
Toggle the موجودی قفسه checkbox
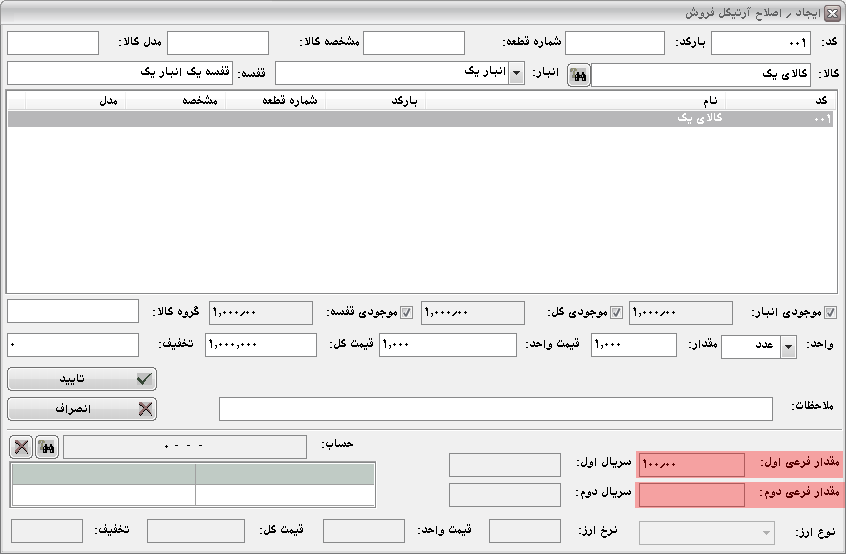[407, 313]
